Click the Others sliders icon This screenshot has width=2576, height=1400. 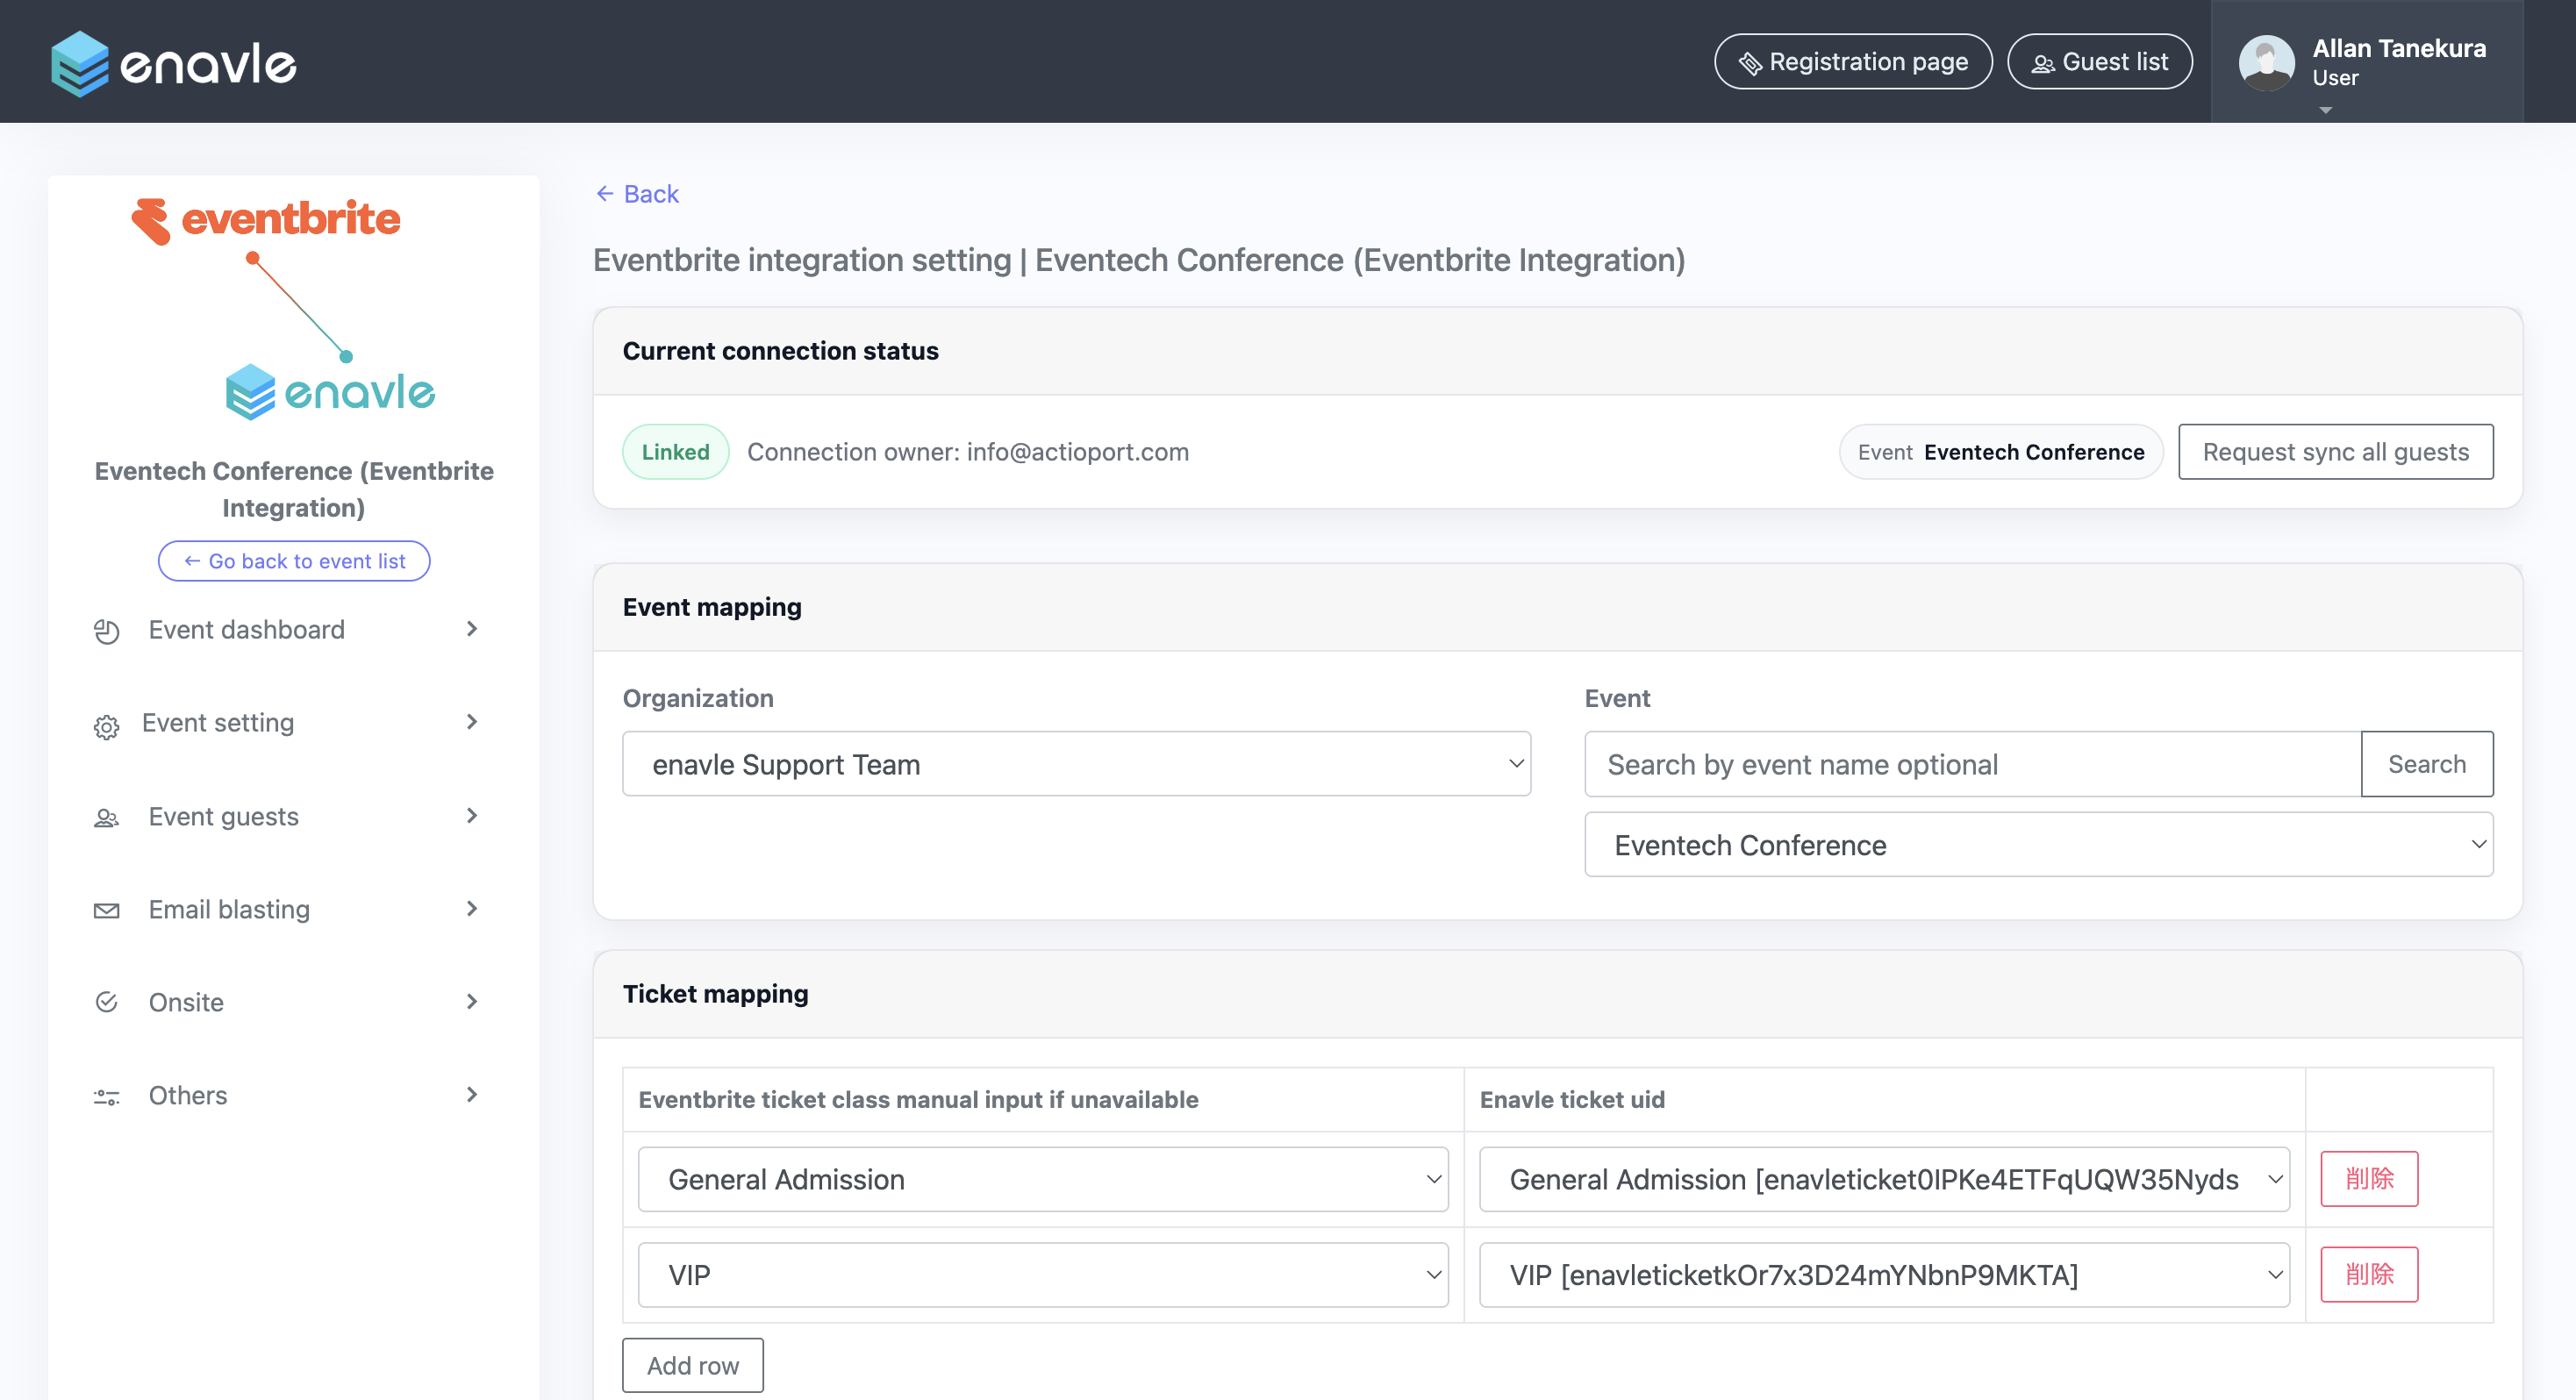(x=106, y=1096)
